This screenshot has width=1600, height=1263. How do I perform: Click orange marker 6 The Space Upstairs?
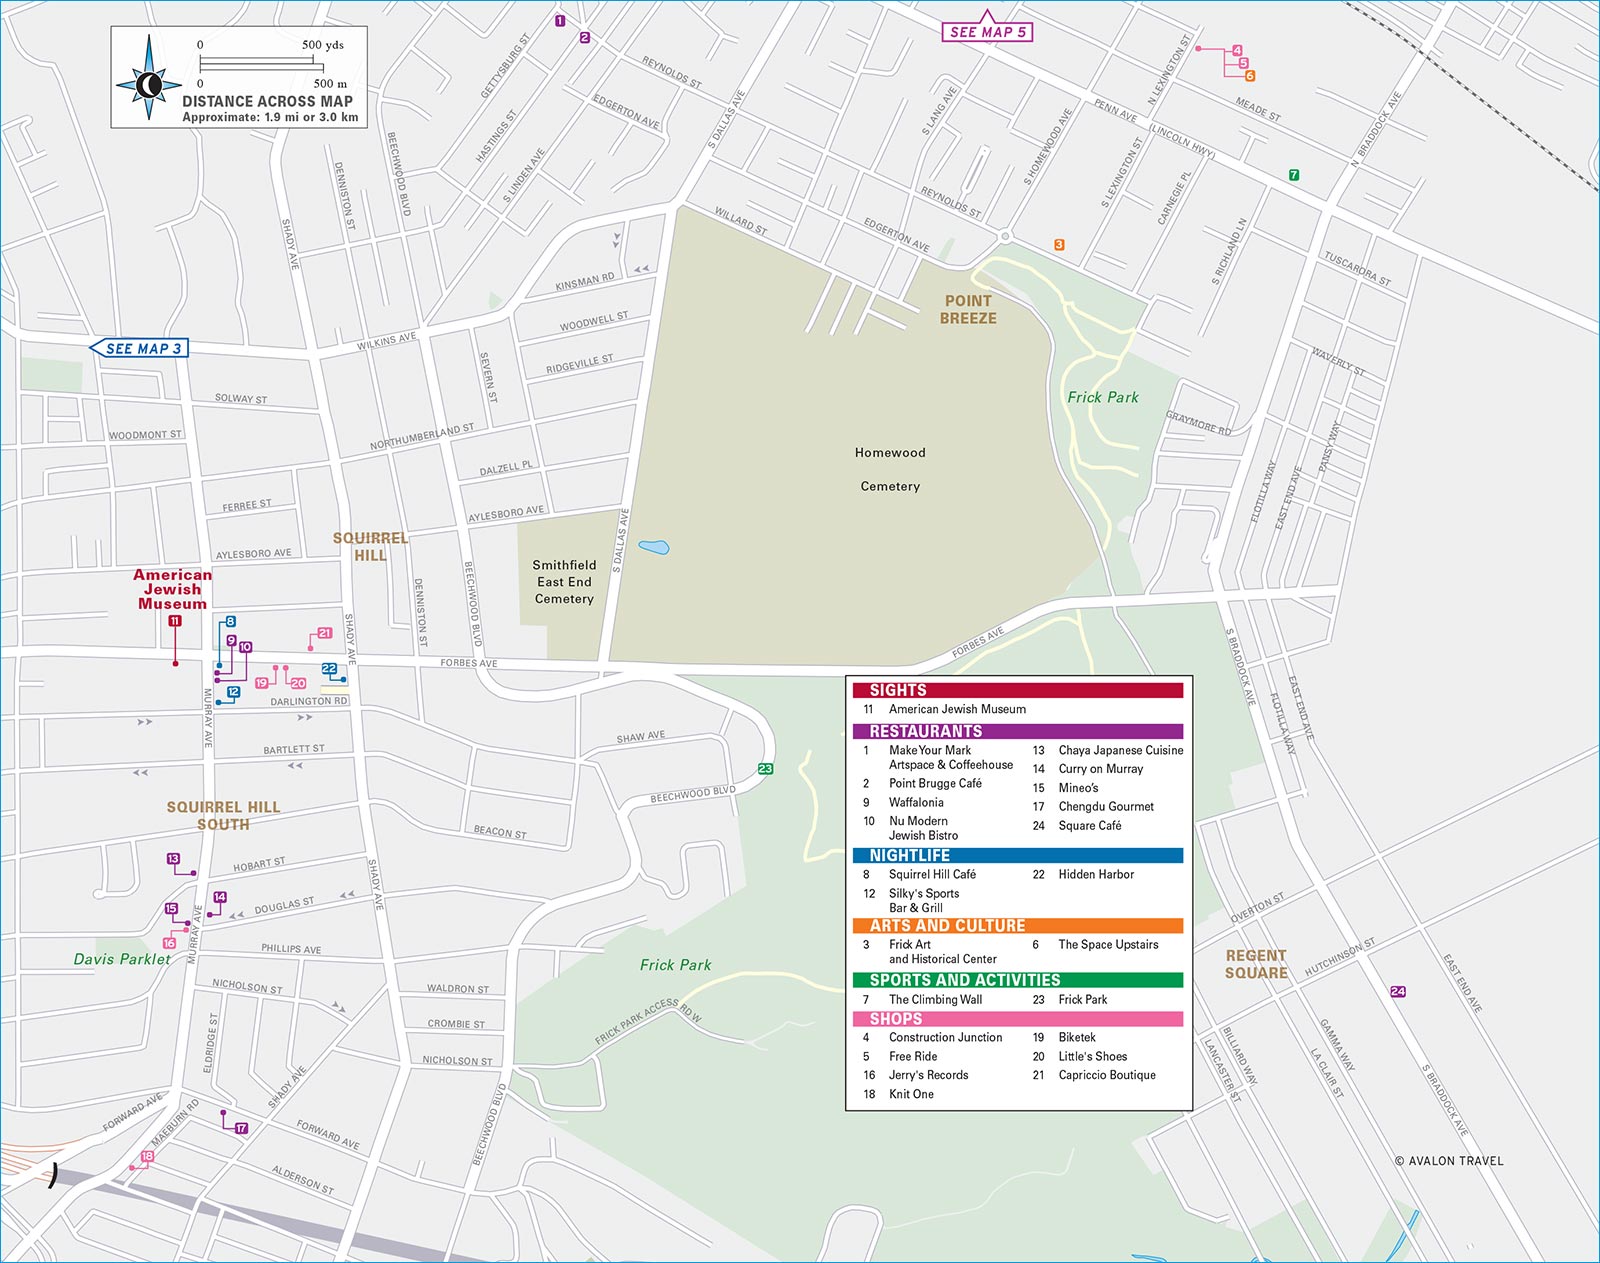tap(1250, 76)
